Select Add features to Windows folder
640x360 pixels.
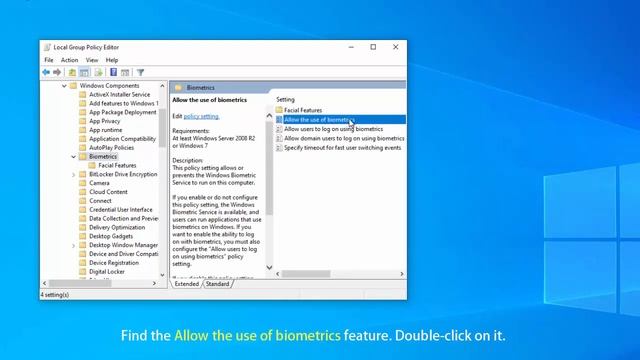123,103
